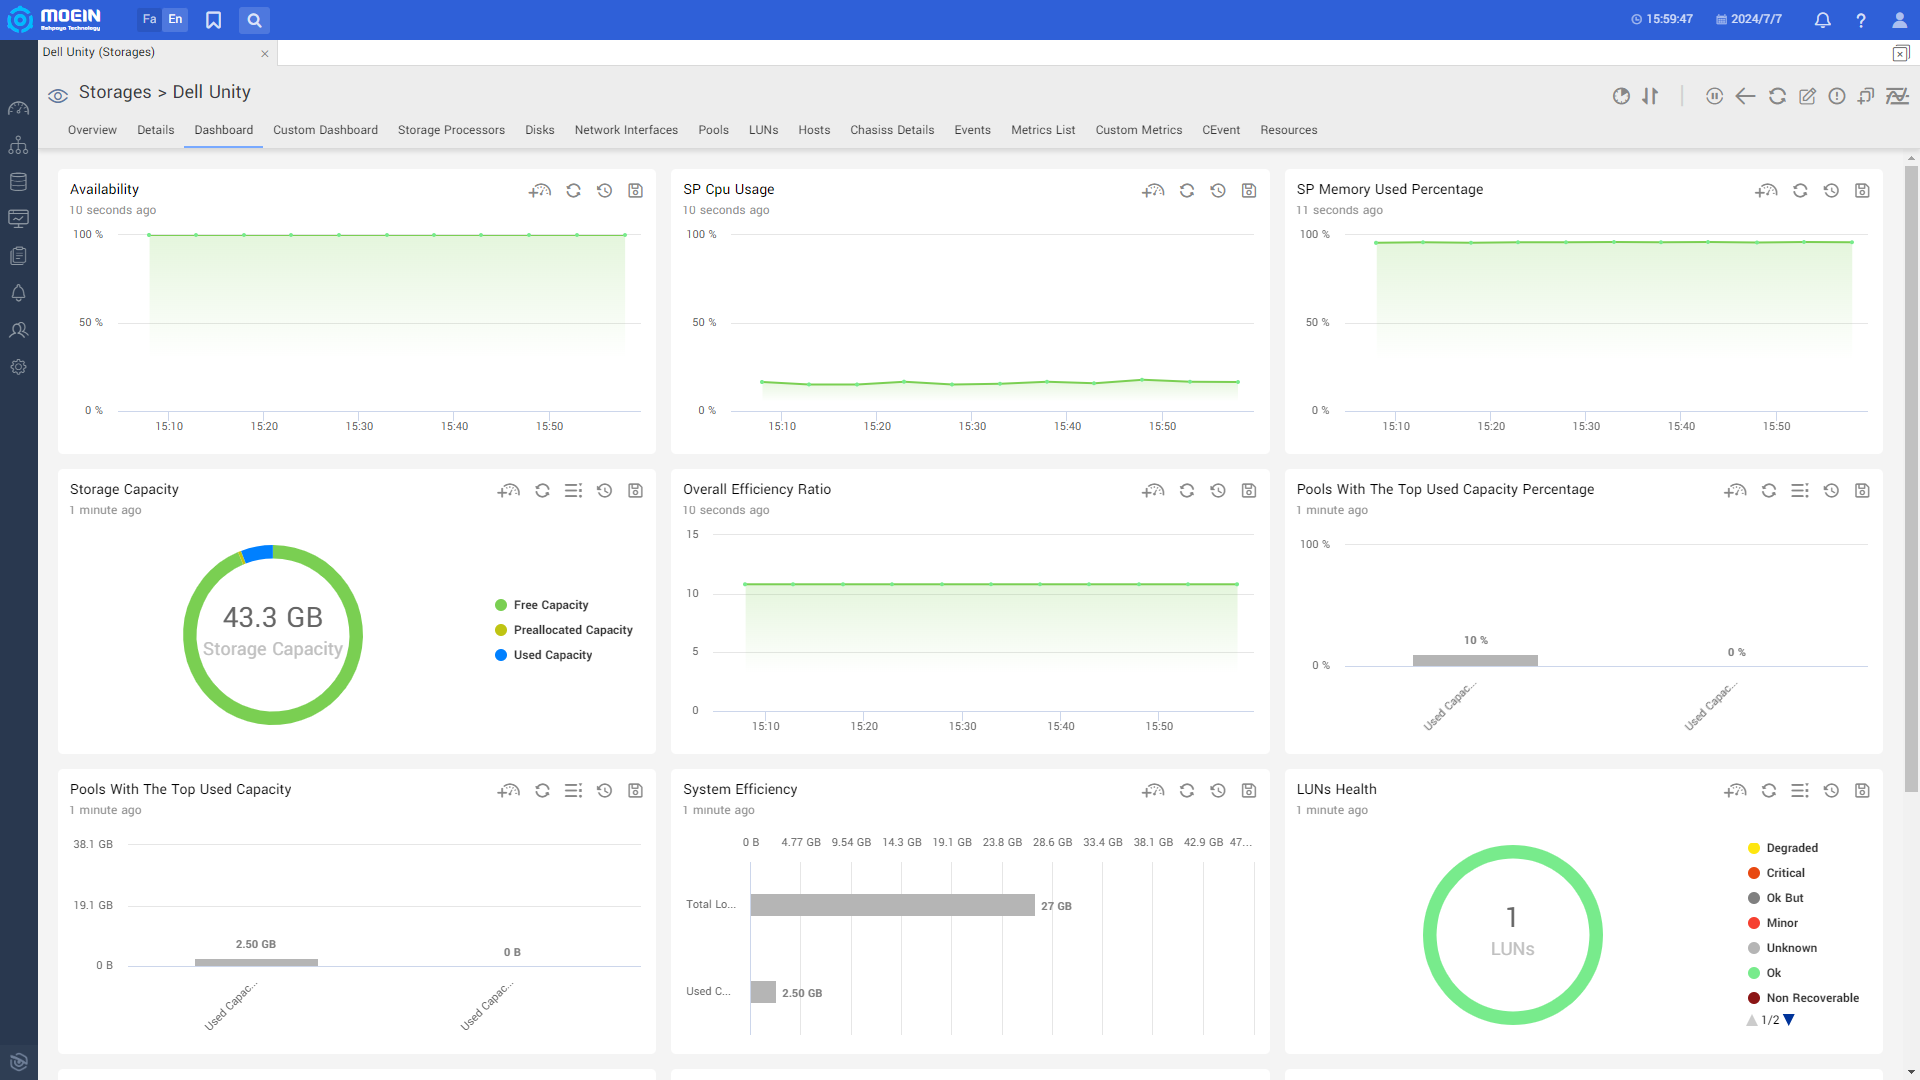Image resolution: width=1920 pixels, height=1080 pixels.
Task: Click the back arrow in page toolbar
Action: click(x=1745, y=96)
